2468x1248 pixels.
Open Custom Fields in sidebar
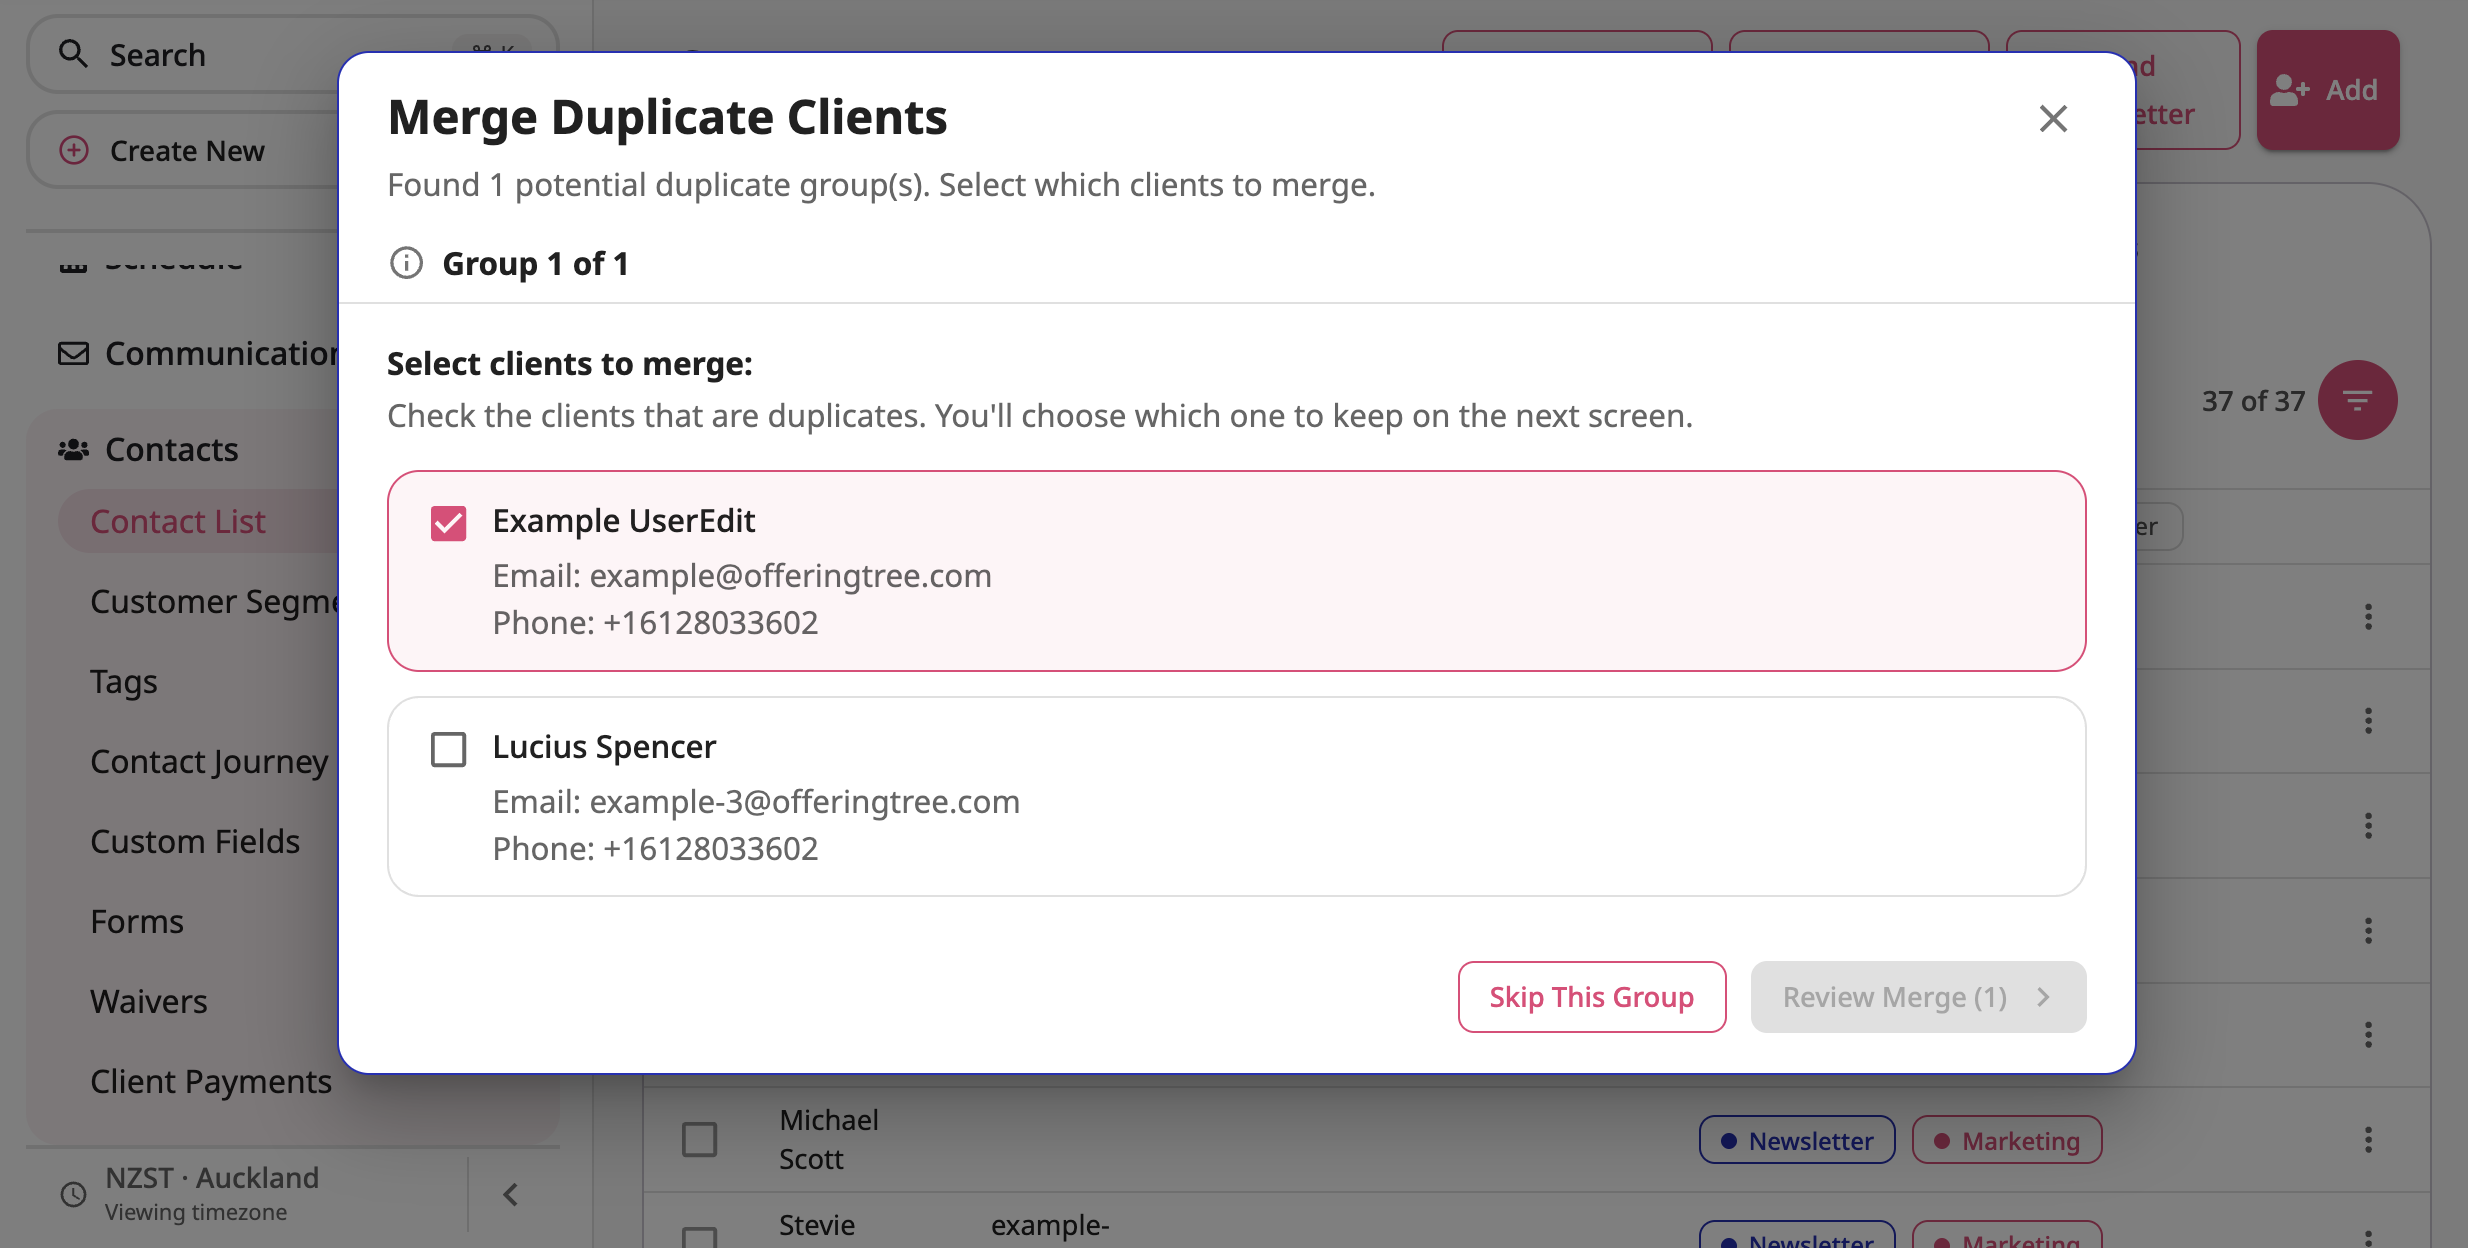[195, 841]
